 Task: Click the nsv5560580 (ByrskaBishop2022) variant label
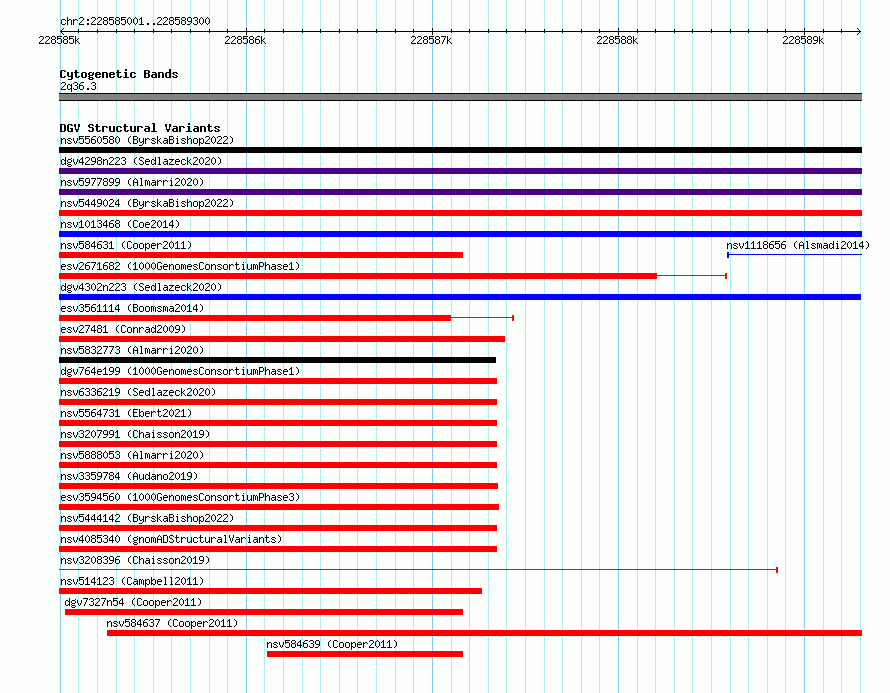(147, 140)
